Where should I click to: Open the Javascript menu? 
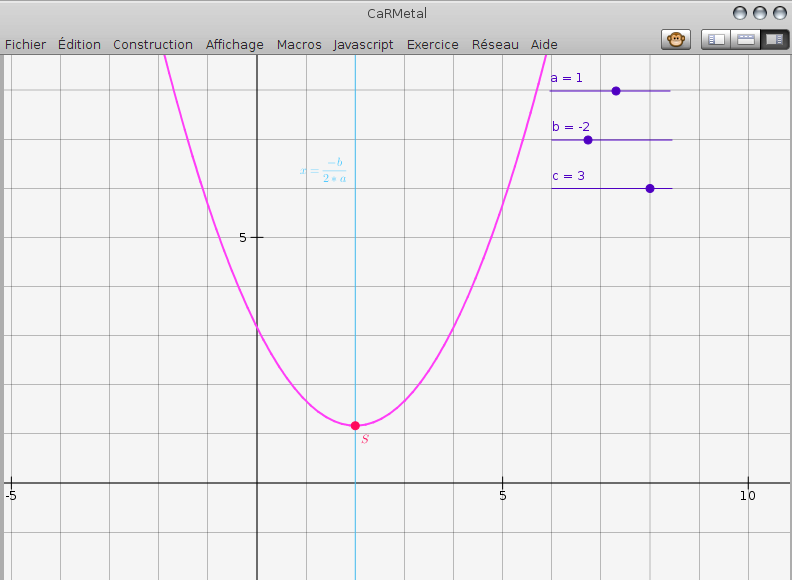point(363,44)
